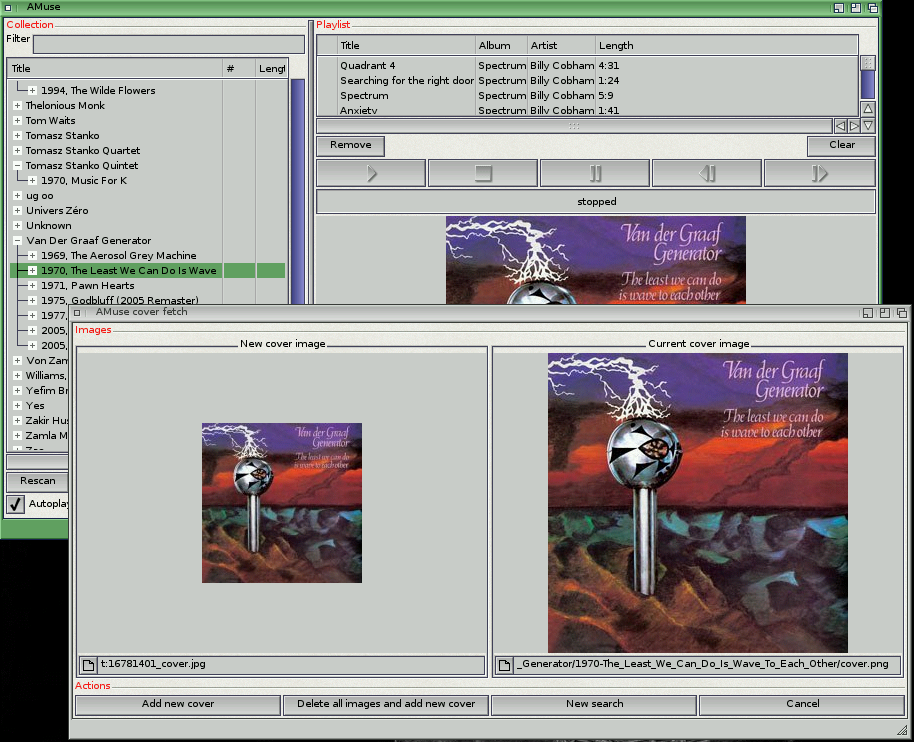Click the collection tree vertical scrollbar
914x742 pixels.
pyautogui.click(x=297, y=192)
